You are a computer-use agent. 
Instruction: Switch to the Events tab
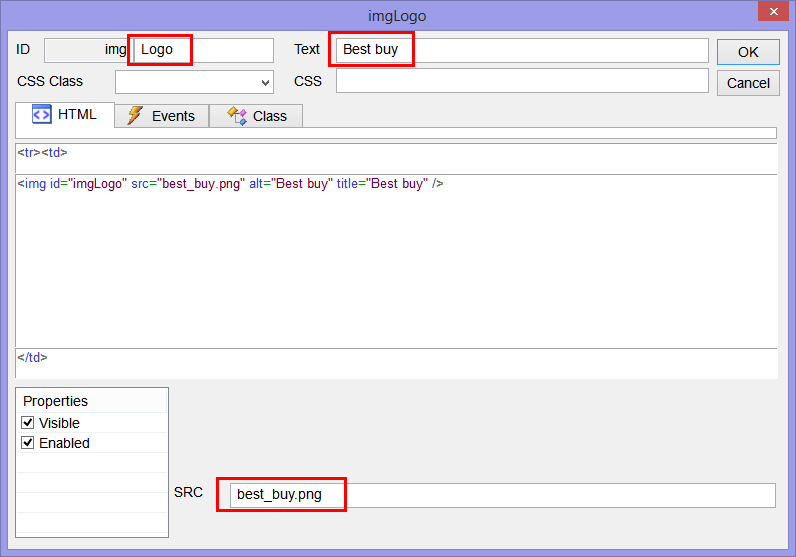(x=162, y=116)
